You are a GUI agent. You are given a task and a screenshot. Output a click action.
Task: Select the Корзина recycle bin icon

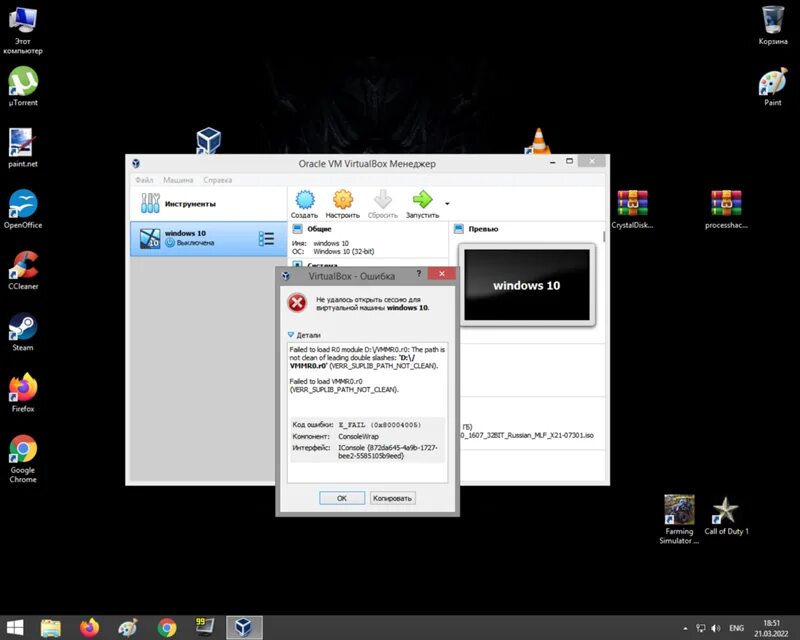(772, 24)
